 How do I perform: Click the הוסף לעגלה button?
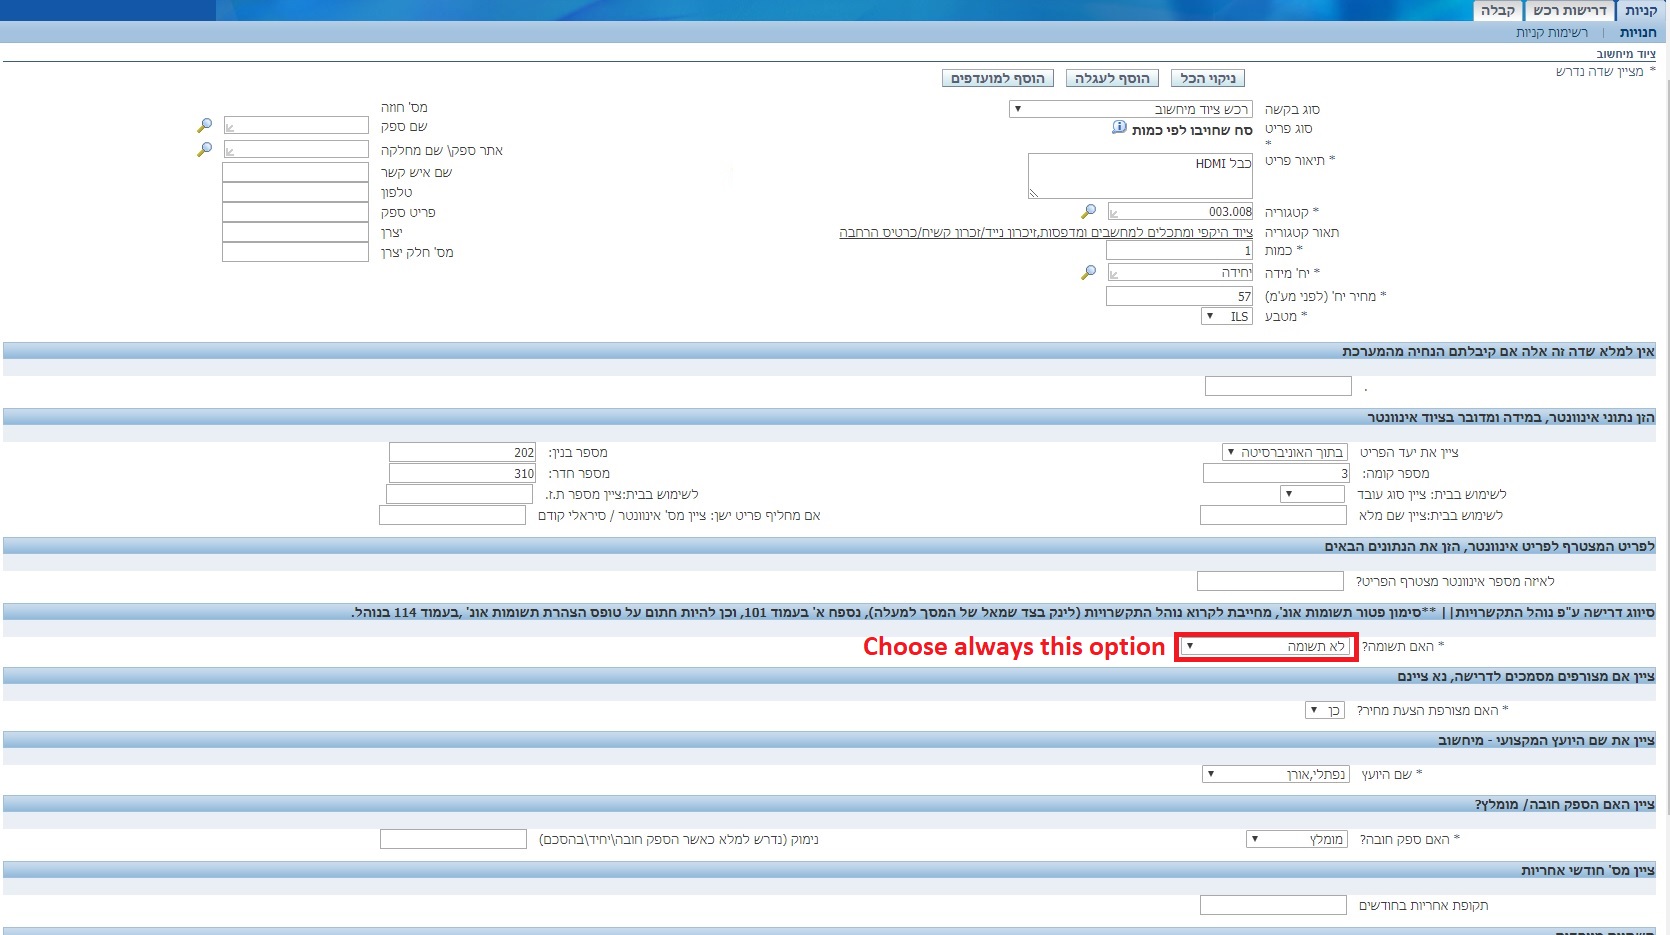[x=1112, y=78]
